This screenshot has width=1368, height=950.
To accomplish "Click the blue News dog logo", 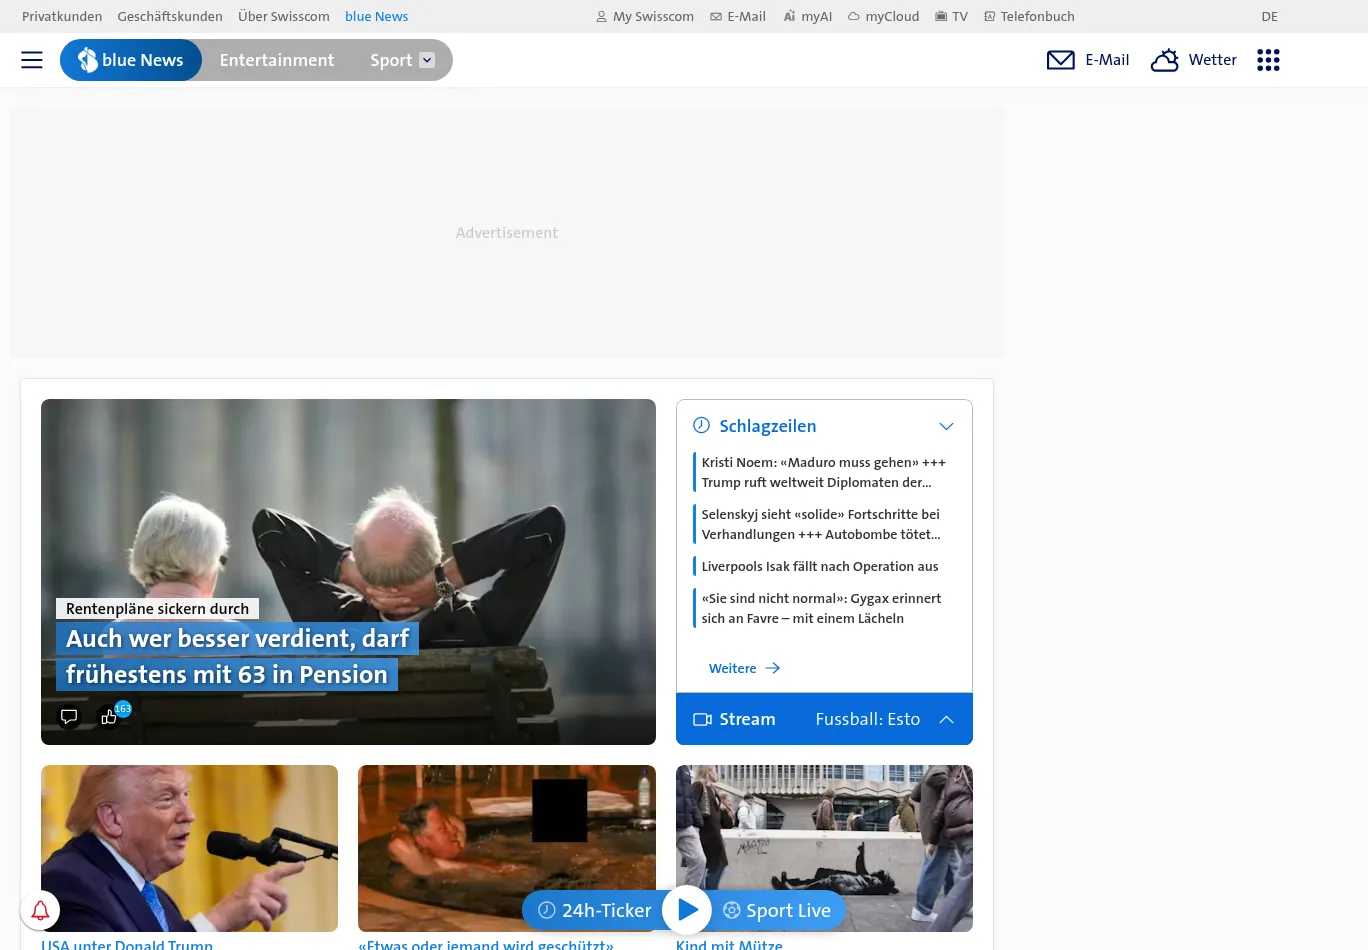I will click(x=88, y=59).
